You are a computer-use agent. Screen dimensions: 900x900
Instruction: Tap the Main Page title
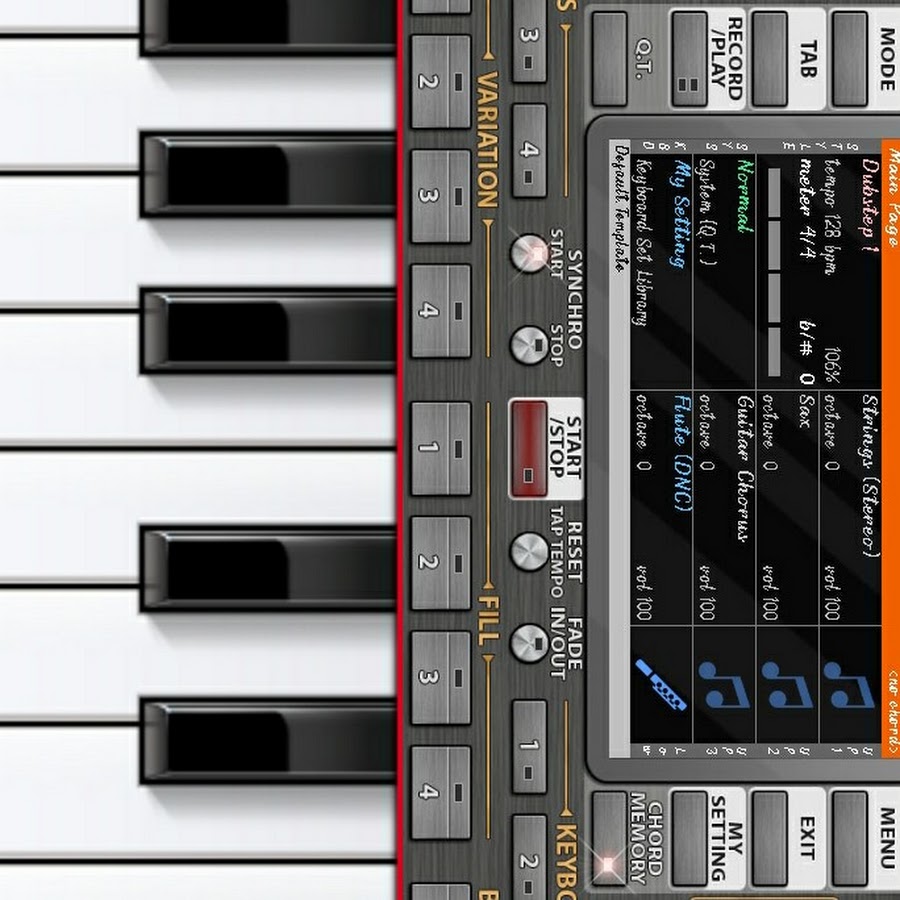(893, 197)
